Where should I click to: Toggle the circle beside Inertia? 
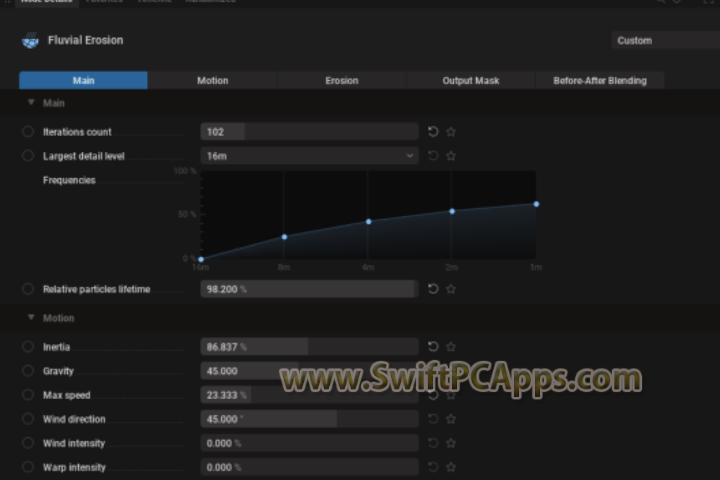pos(28,347)
